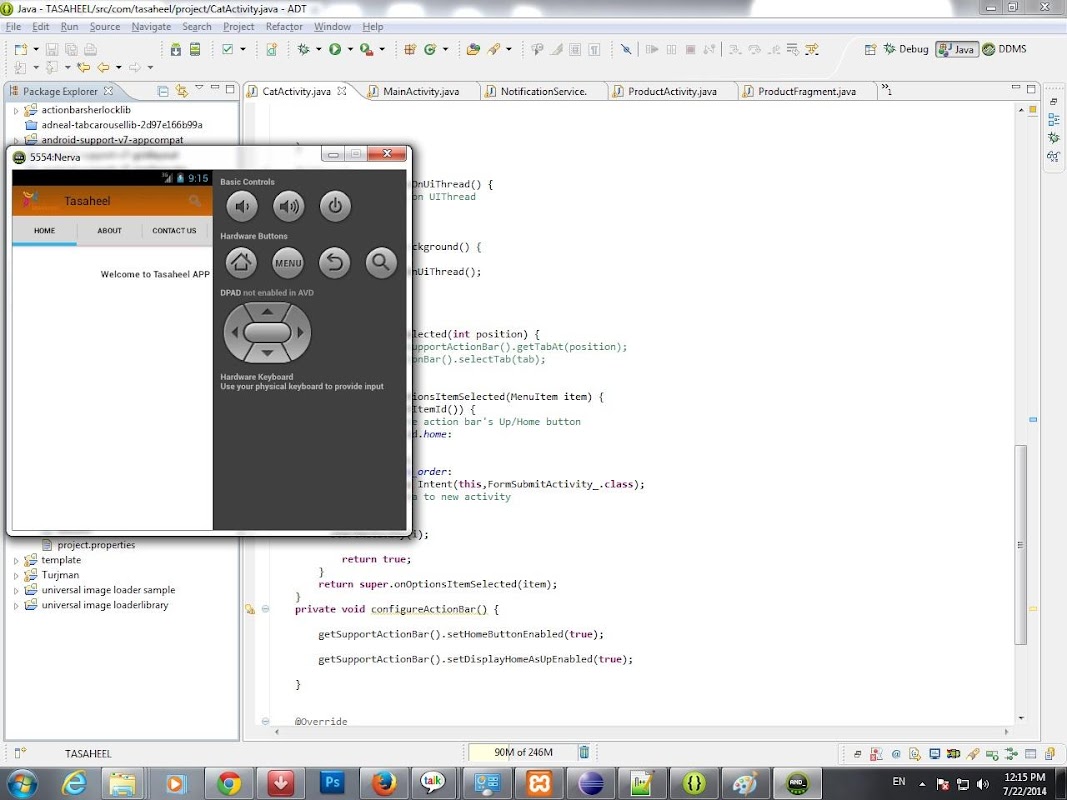Screen dimensions: 1067x800
Task: Click the Run External Tools icon
Action: [x=366, y=49]
